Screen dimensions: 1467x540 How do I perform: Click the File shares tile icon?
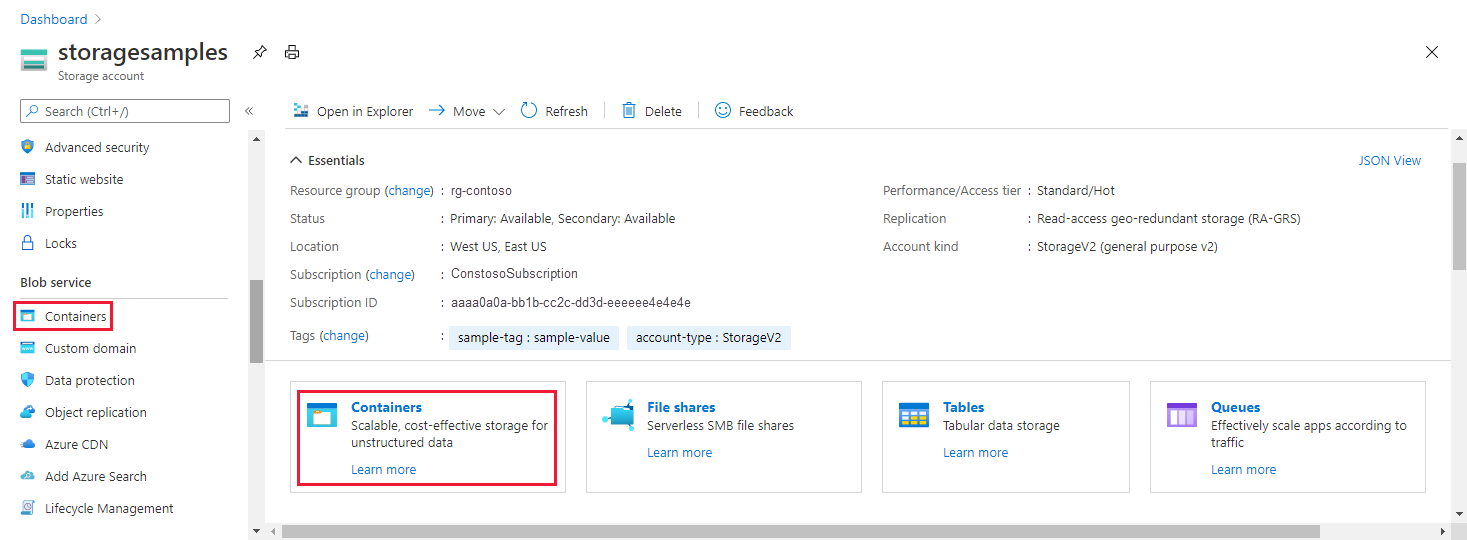618,415
